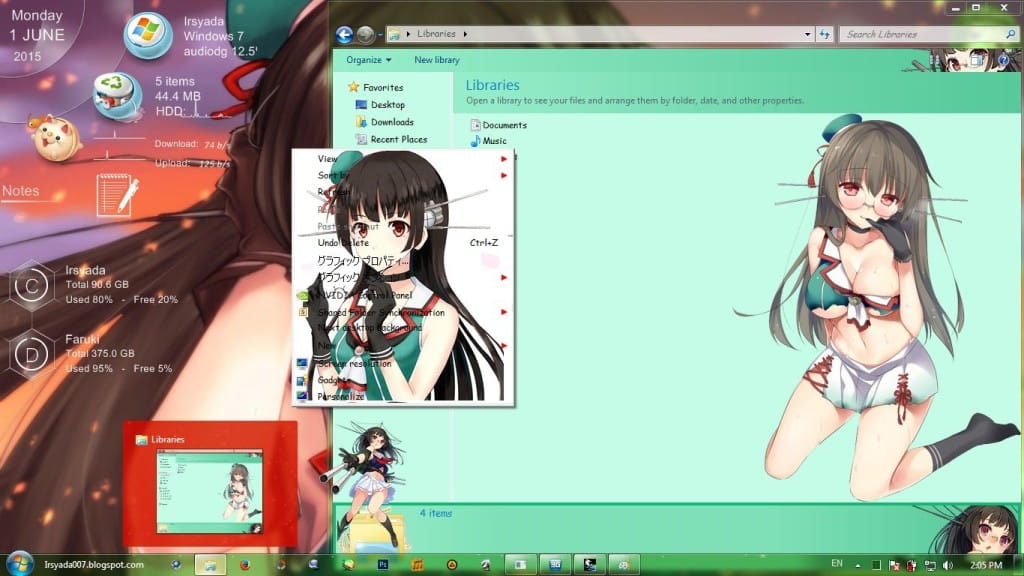Toggle Show desktop at the taskbar's right edge
Image resolution: width=1024 pixels, height=576 pixels.
coord(1021,564)
